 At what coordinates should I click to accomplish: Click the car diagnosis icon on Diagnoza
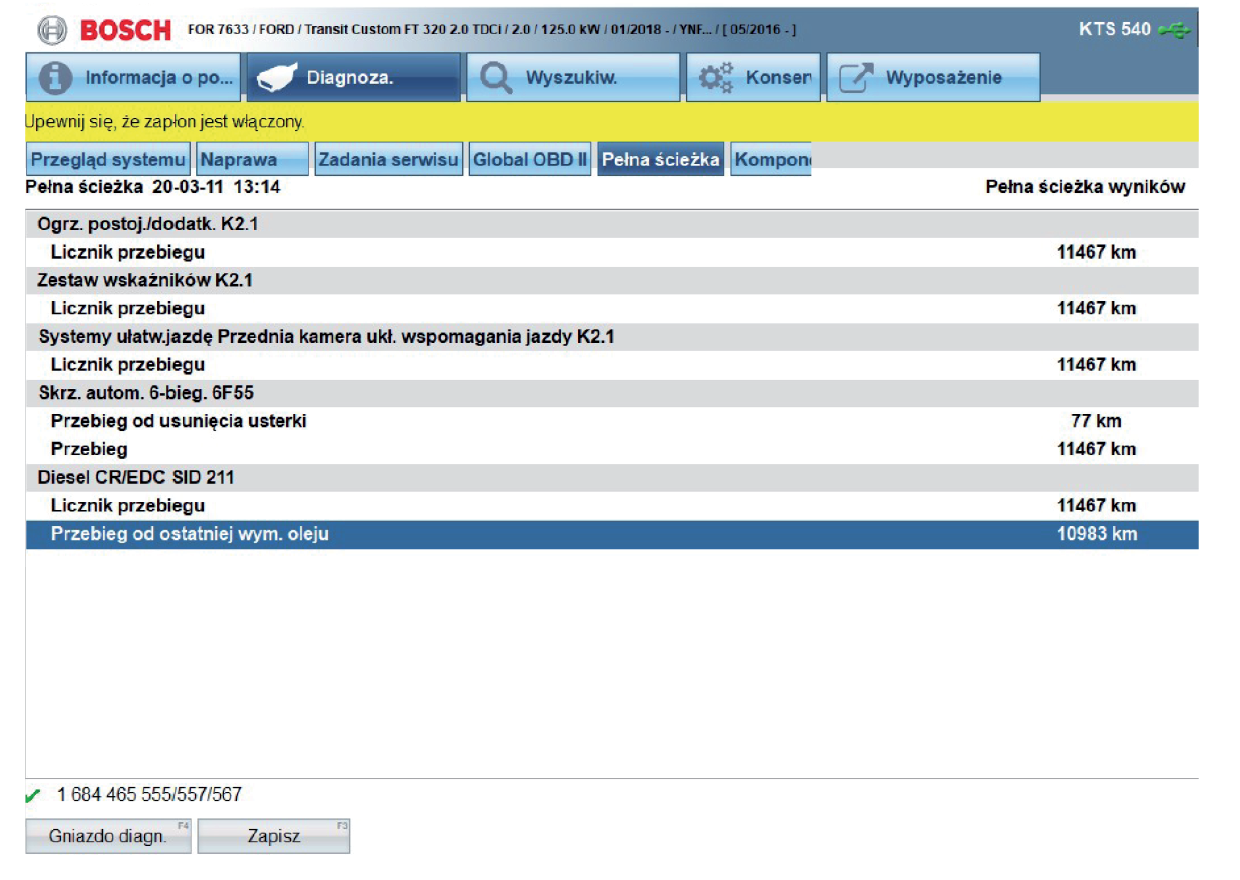pos(278,79)
